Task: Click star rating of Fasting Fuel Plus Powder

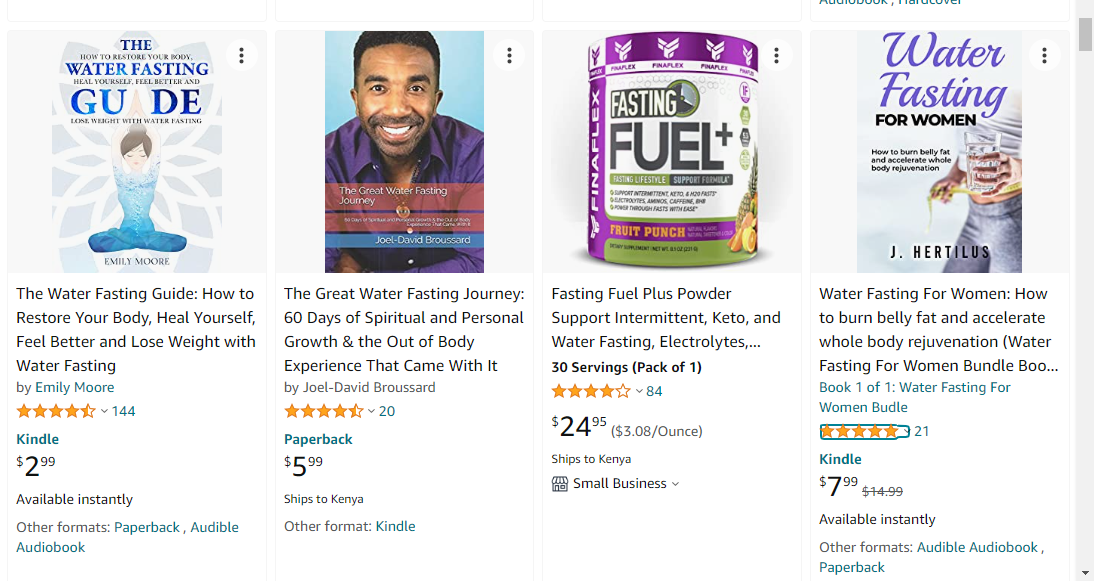Action: tap(591, 391)
